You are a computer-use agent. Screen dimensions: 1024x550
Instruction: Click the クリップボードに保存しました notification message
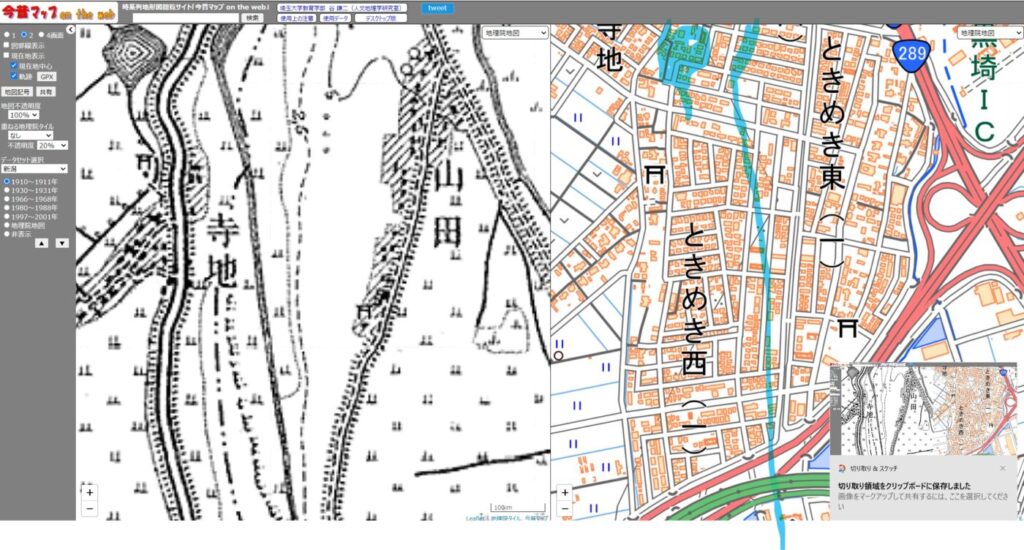pyautogui.click(x=904, y=486)
